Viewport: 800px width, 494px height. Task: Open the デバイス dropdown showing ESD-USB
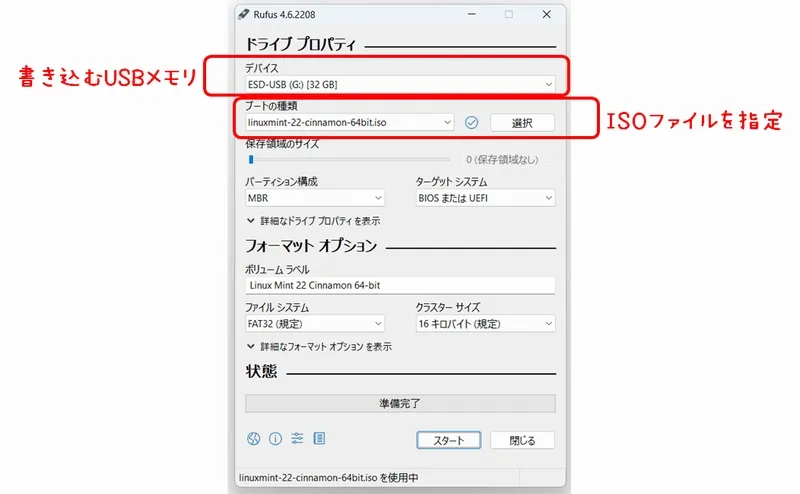click(399, 85)
